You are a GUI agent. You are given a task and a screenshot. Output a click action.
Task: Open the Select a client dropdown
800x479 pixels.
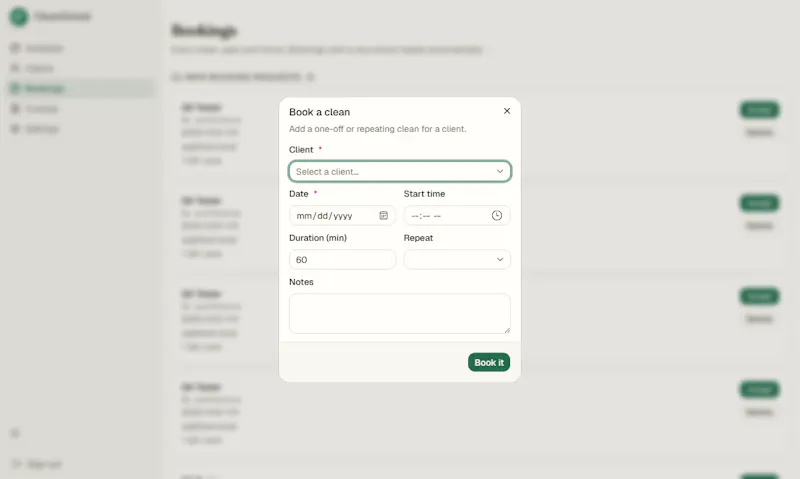point(400,171)
